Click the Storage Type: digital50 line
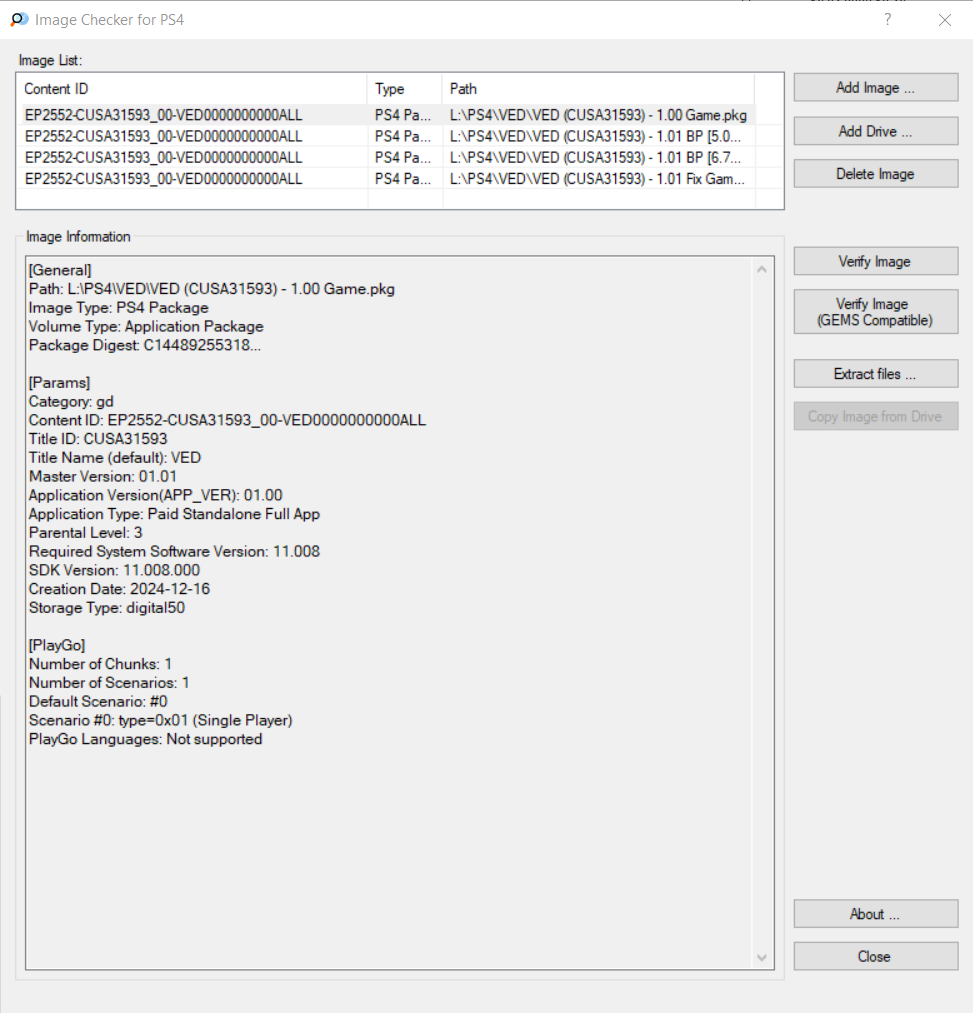Viewport: 973px width, 1013px height. (107, 607)
